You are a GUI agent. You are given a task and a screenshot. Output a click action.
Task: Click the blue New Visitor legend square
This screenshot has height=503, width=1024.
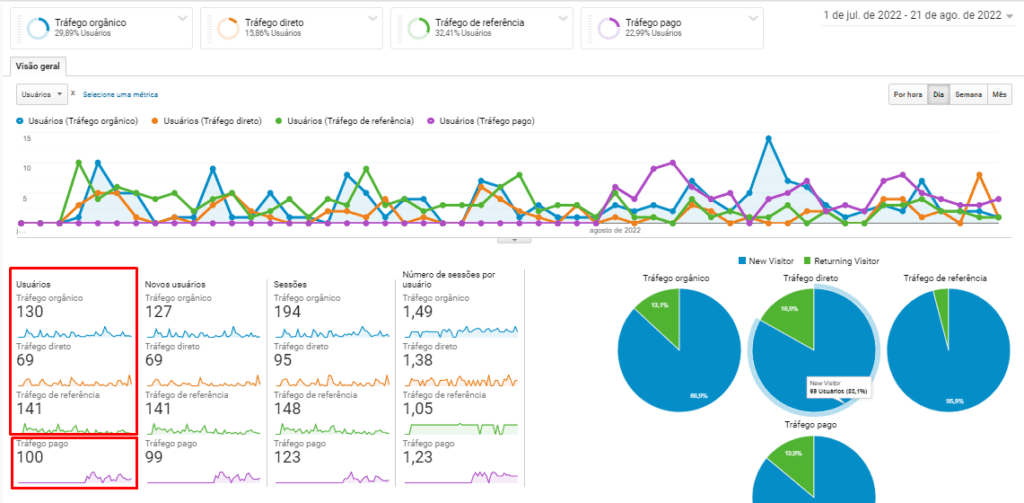[x=741, y=261]
